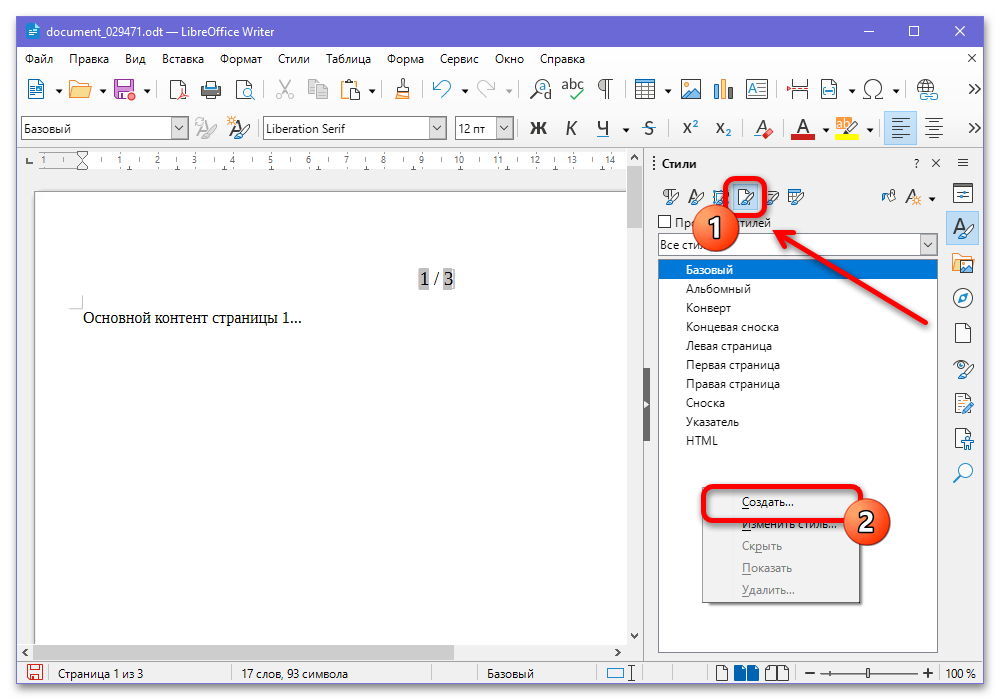Toggle the style preview checkbox in Стили panel
This screenshot has height=700, width=1000.
[x=665, y=222]
